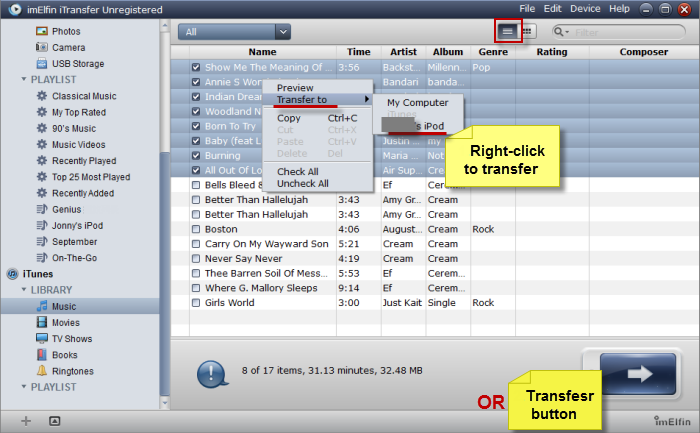
Task: Open the search options dropdown arrow
Action: (x=567, y=32)
